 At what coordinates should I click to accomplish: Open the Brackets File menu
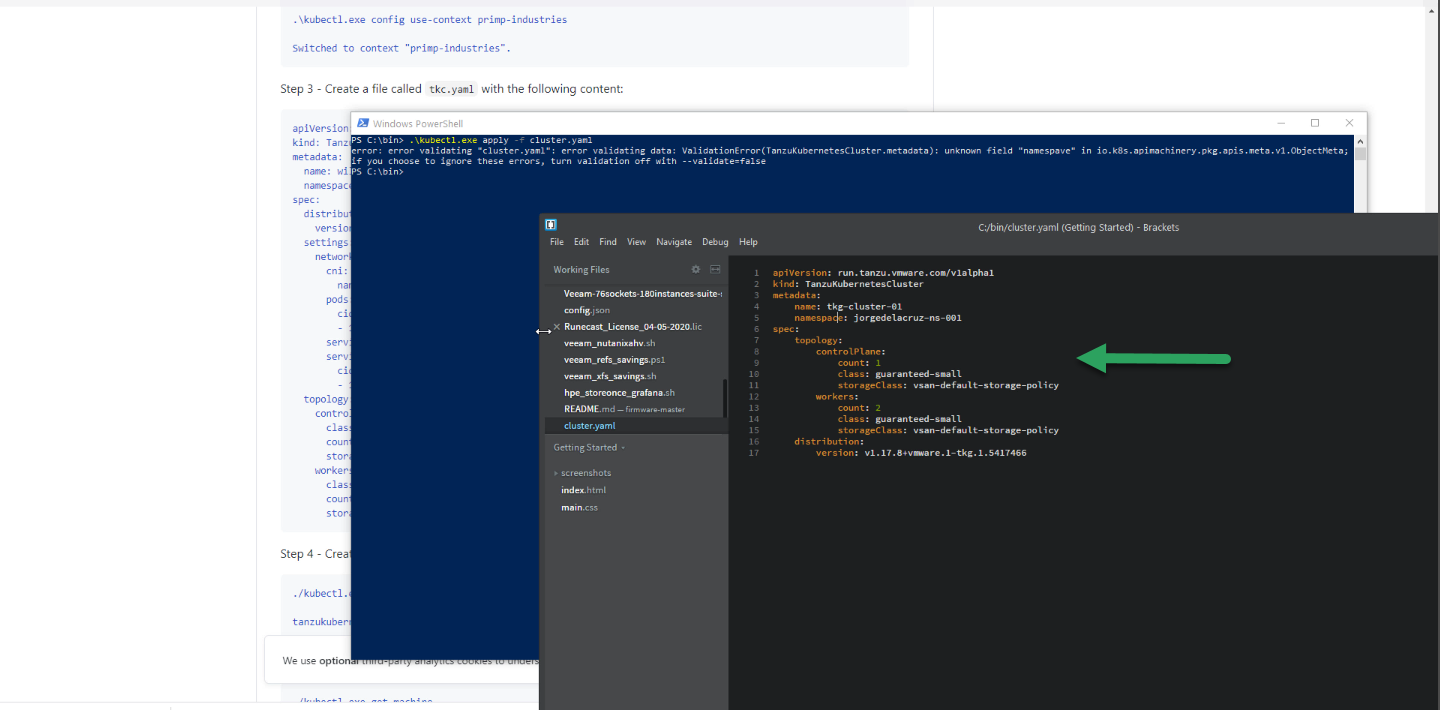(556, 242)
